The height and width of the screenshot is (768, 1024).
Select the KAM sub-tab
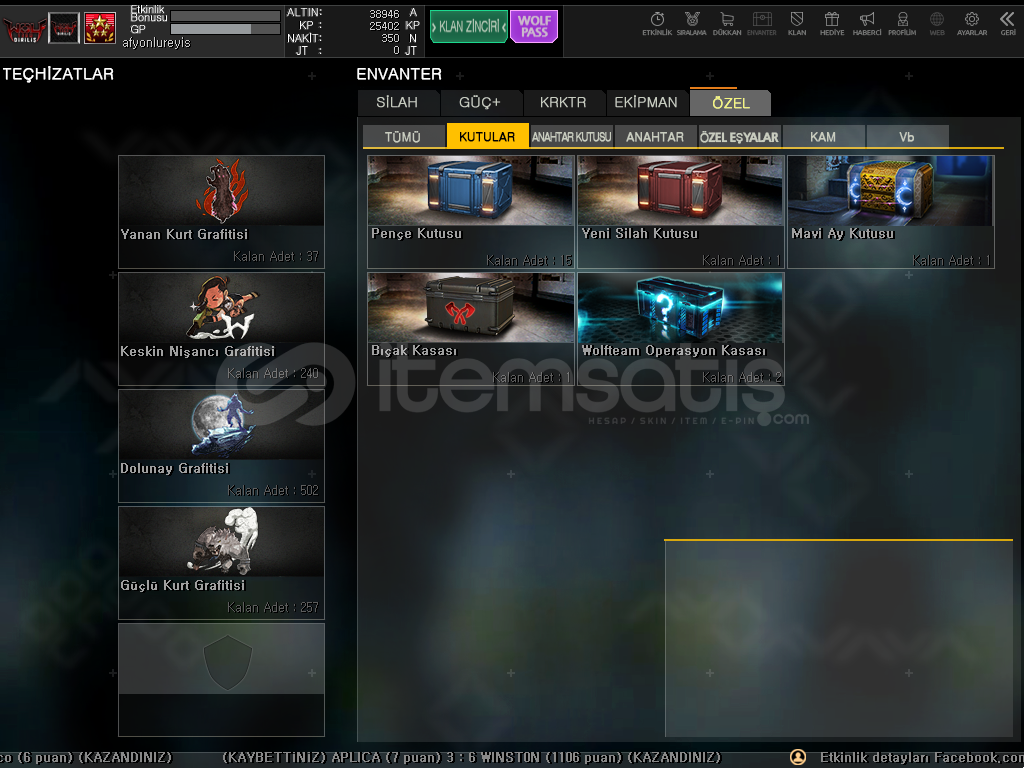click(x=823, y=136)
